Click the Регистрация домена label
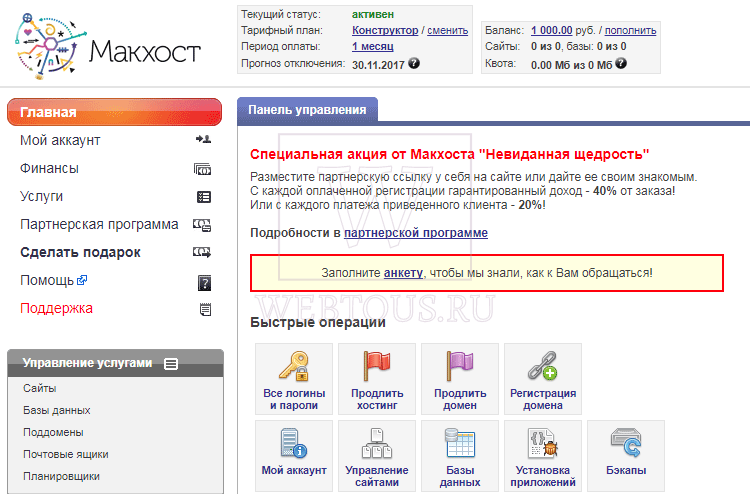Image resolution: width=750 pixels, height=494 pixels. click(x=543, y=399)
